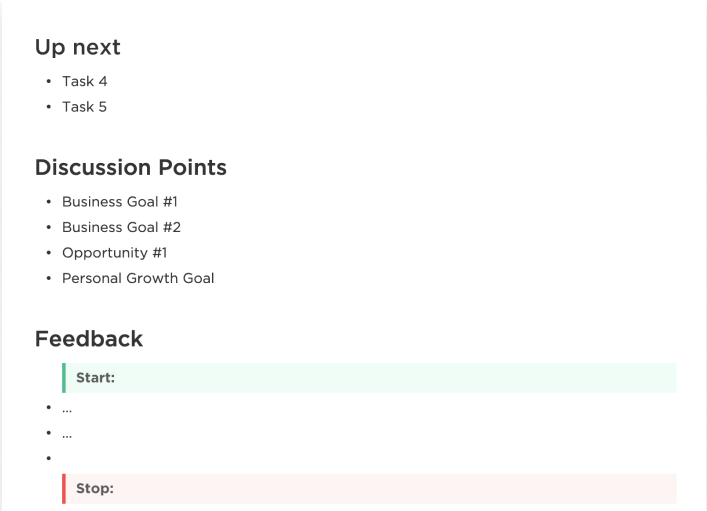Click the green "Start:" callout banner text

[x=97, y=378]
